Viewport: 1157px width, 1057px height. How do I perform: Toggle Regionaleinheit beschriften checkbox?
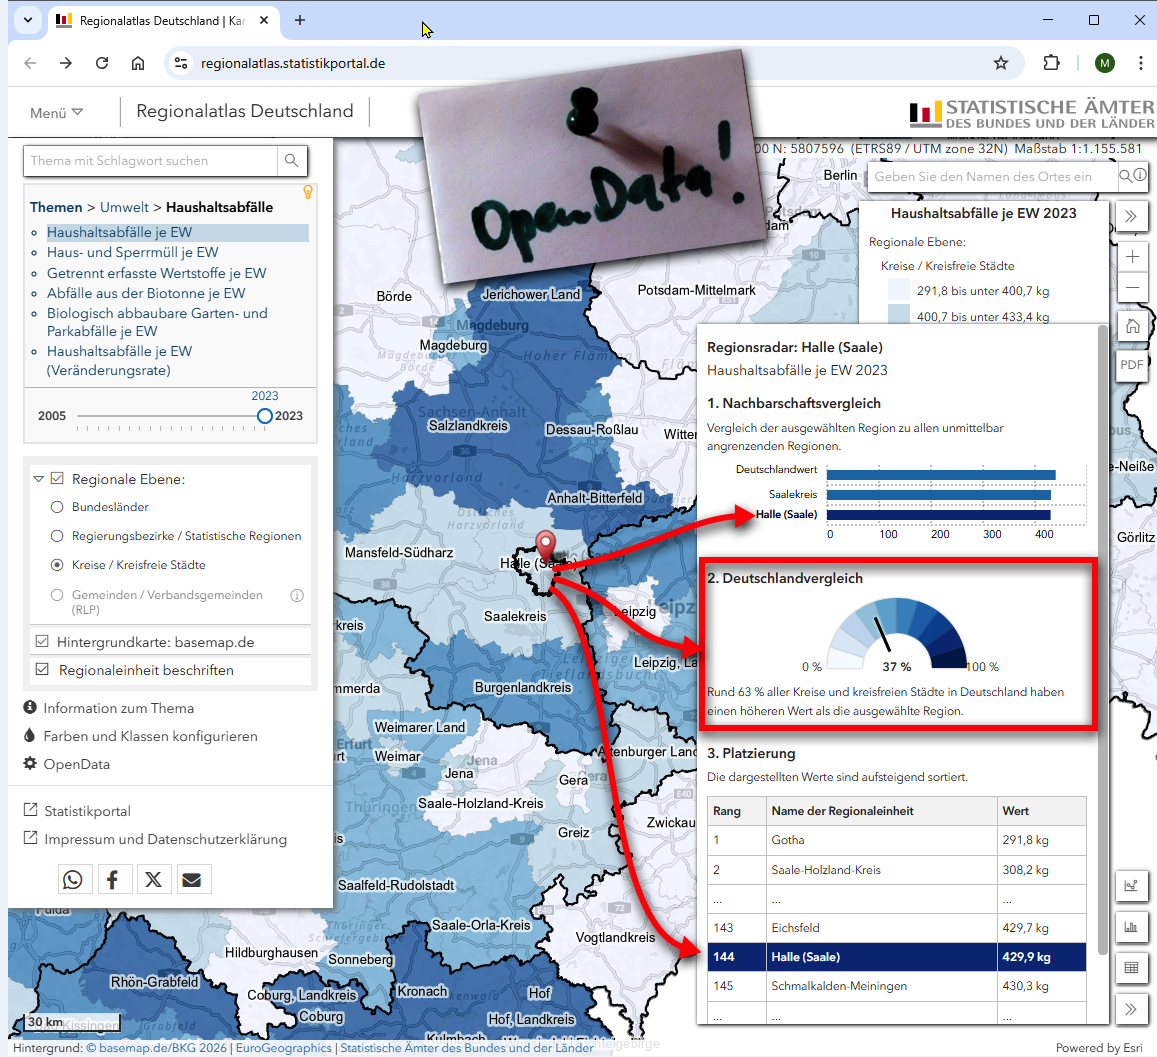42,670
